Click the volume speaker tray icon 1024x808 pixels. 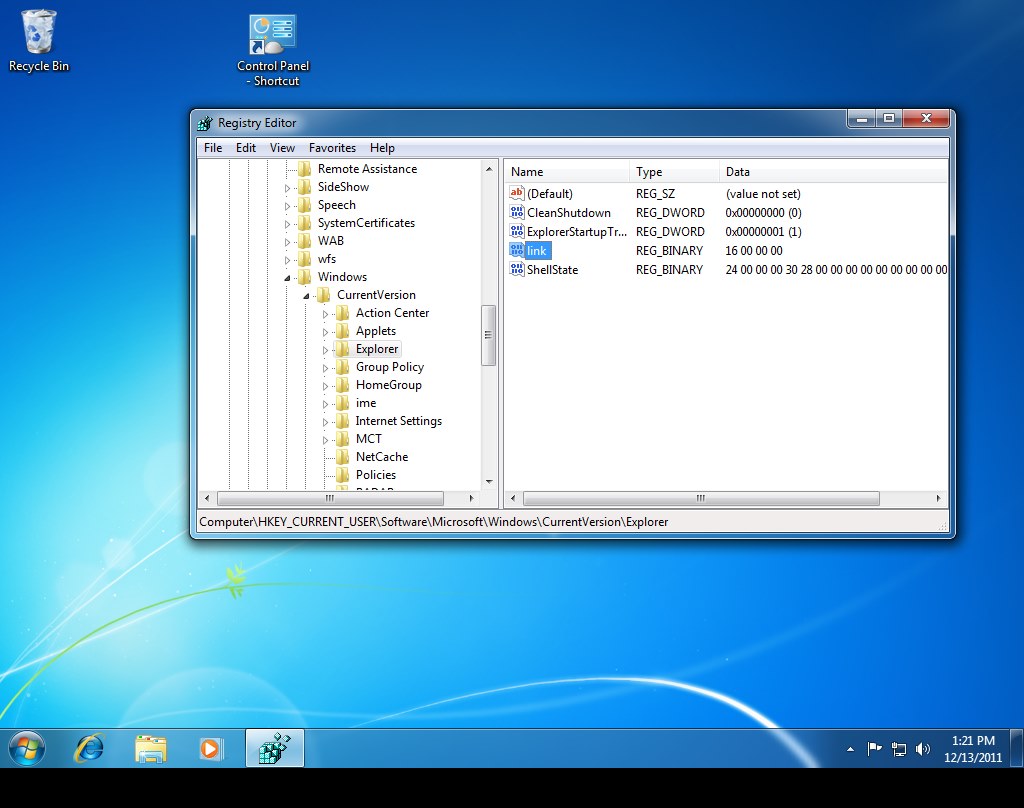923,749
